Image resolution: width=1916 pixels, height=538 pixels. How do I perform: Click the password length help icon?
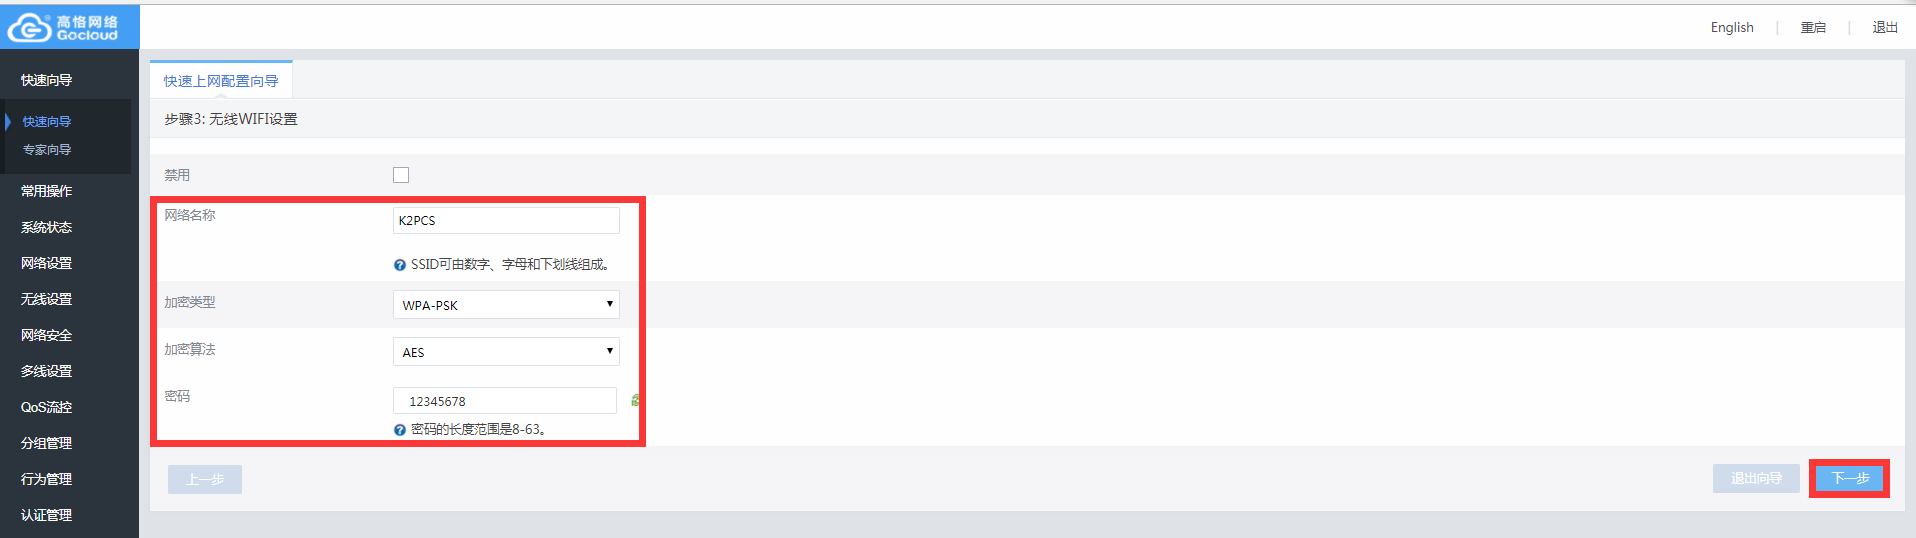click(400, 430)
